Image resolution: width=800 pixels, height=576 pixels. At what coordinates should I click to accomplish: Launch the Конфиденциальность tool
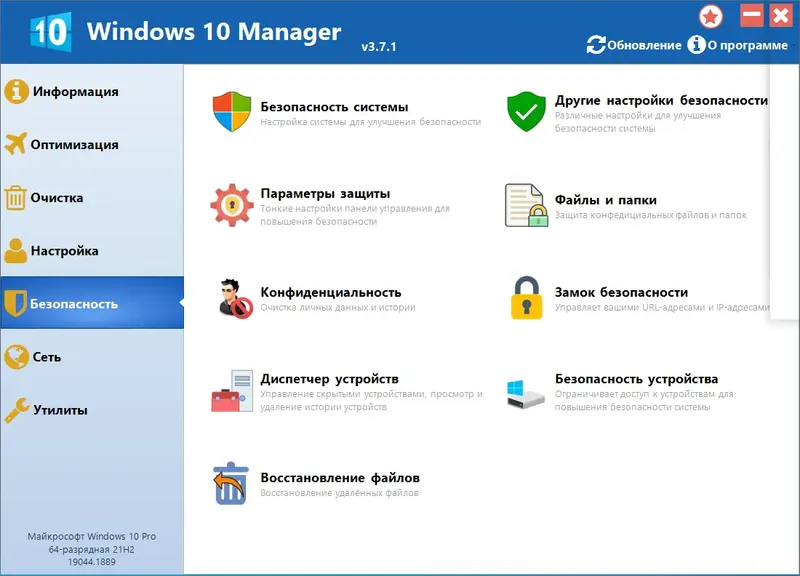[x=331, y=292]
